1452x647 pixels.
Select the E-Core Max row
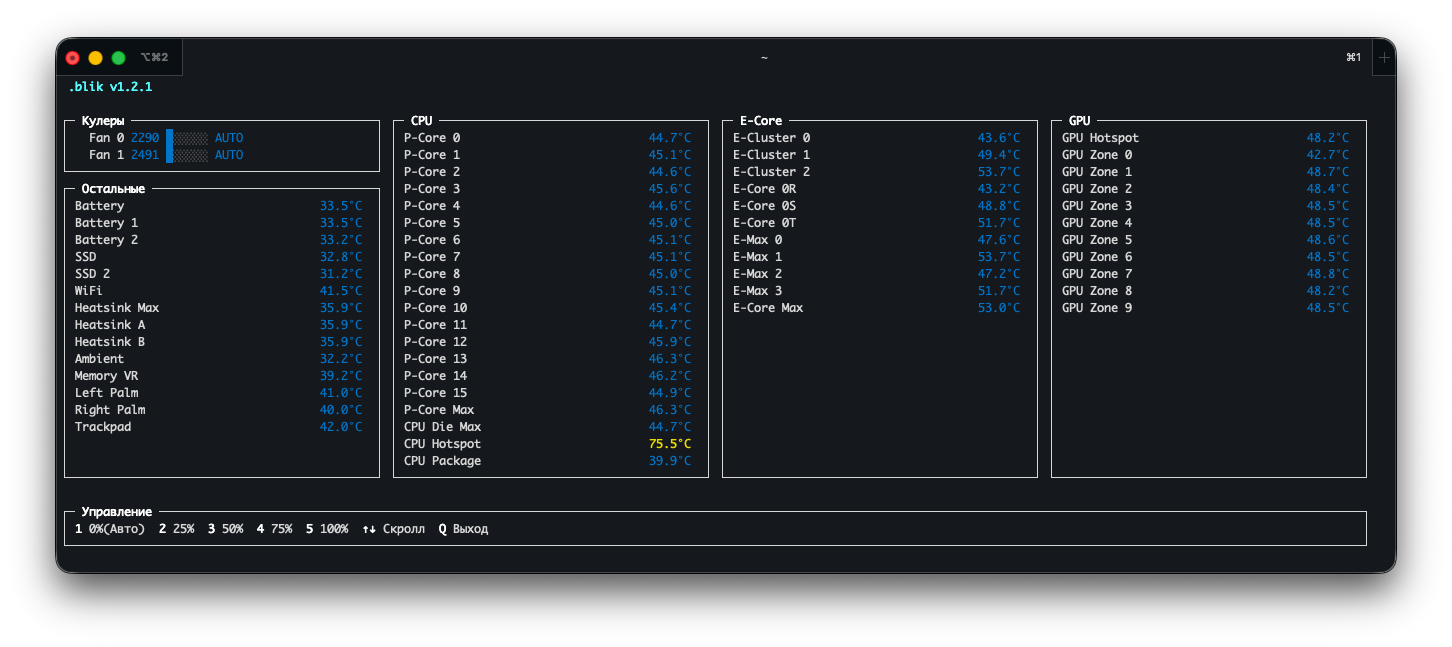(879, 308)
